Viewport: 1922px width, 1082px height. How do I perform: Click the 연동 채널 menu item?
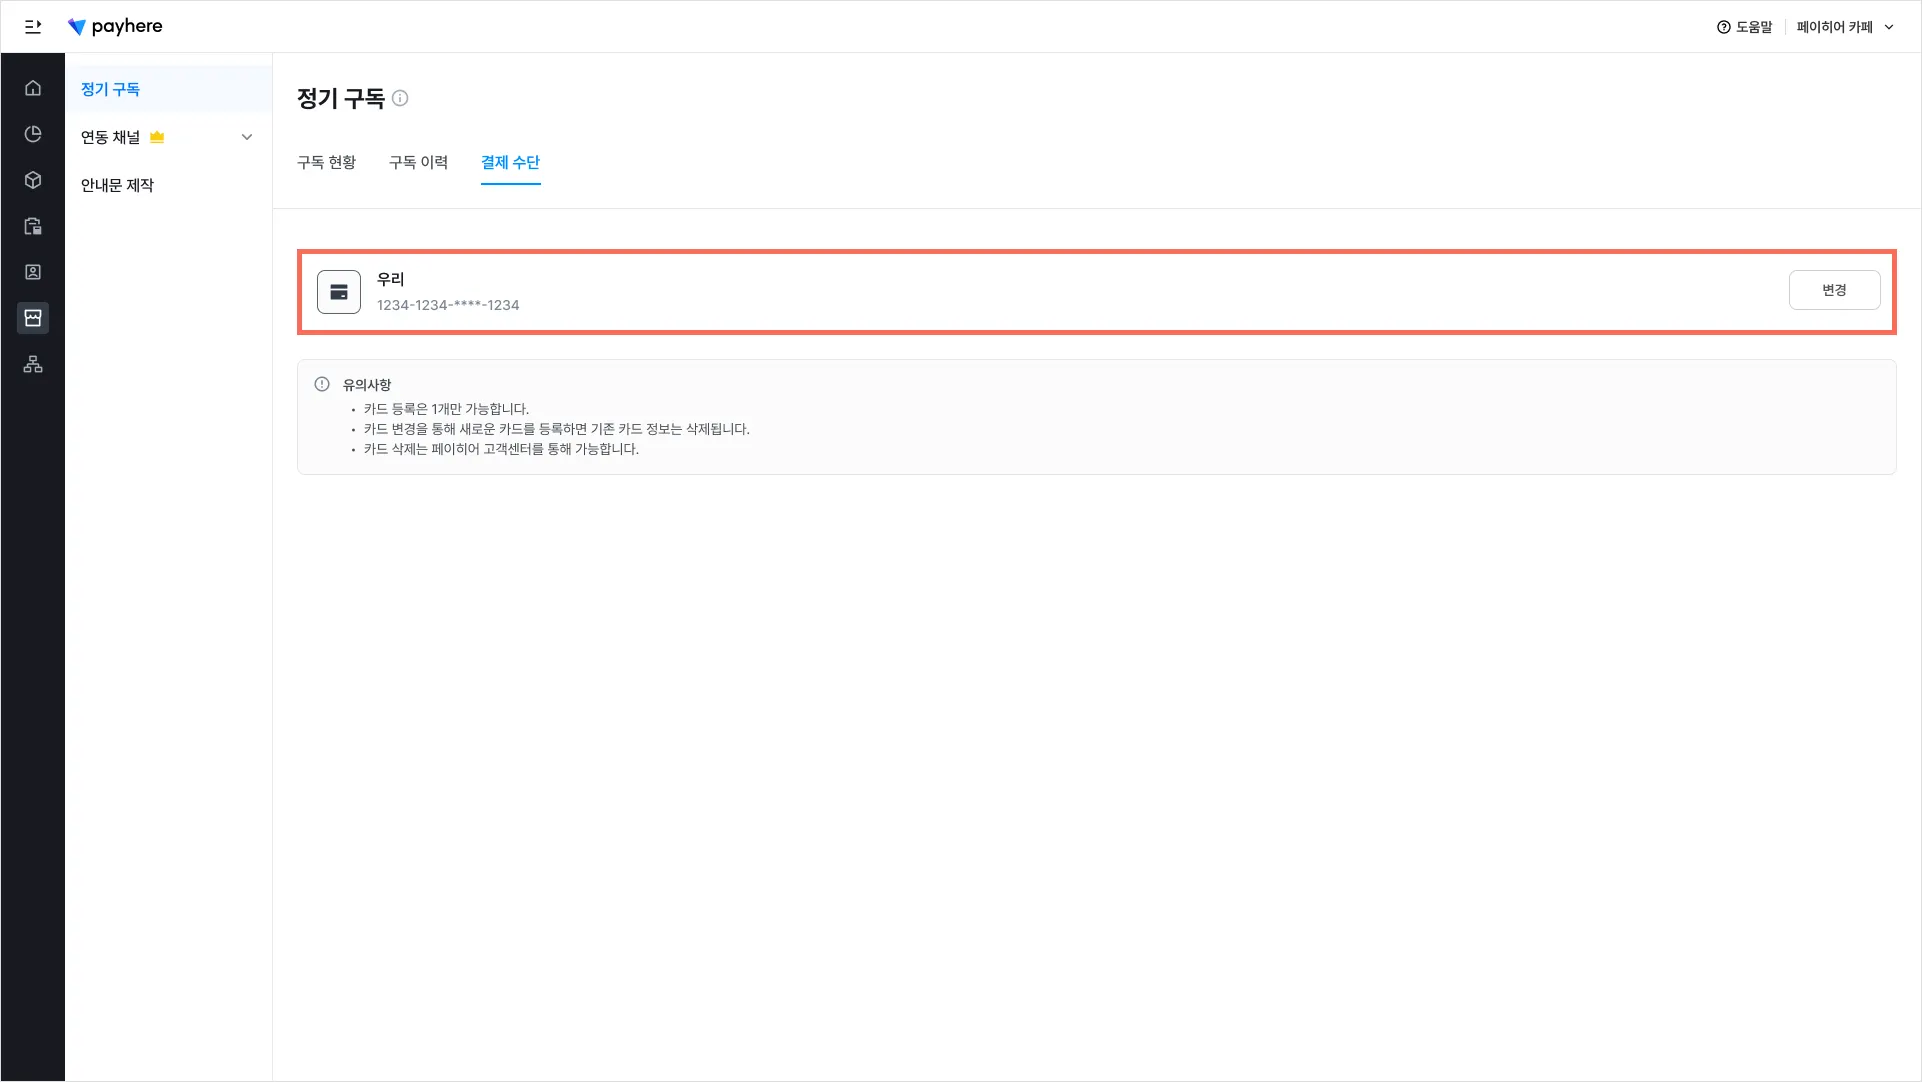[x=111, y=137]
